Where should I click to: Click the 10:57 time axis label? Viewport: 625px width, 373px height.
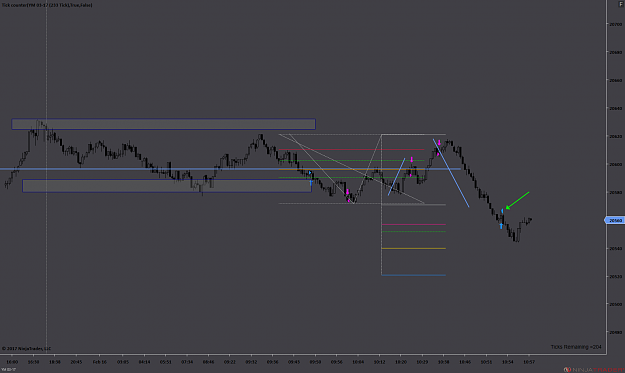point(529,362)
